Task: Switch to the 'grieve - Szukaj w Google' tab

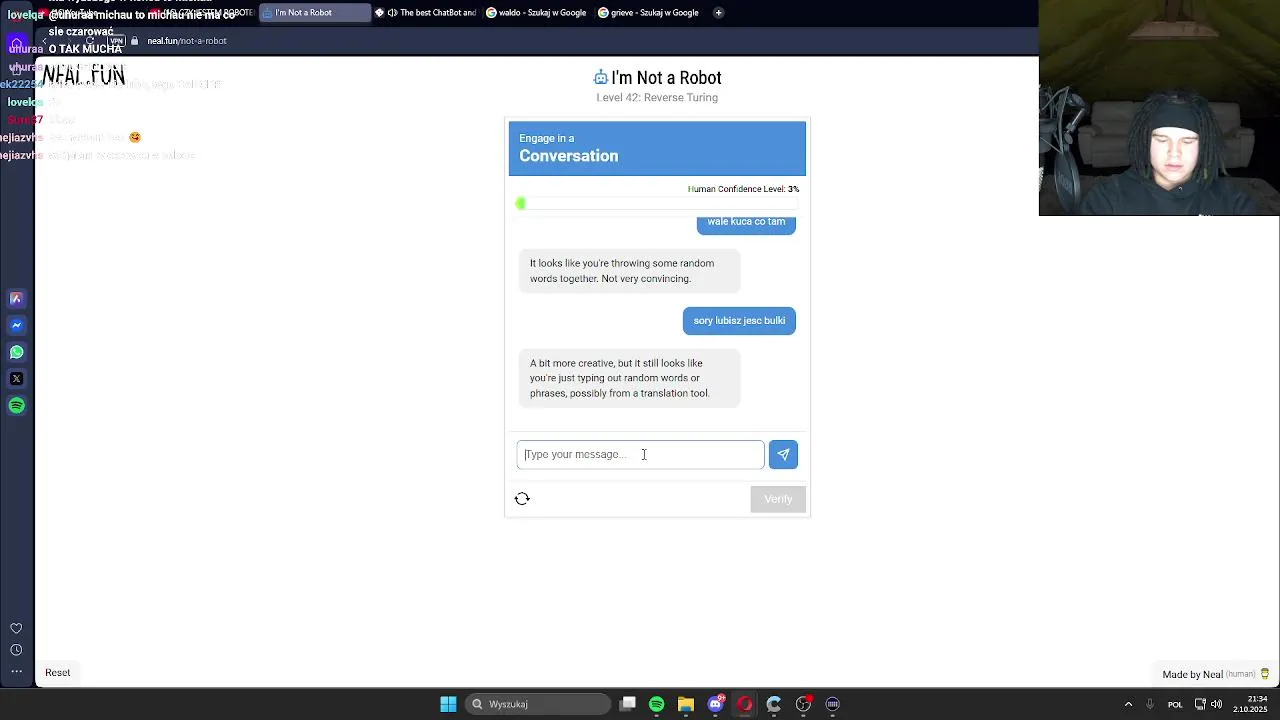Action: [x=650, y=13]
